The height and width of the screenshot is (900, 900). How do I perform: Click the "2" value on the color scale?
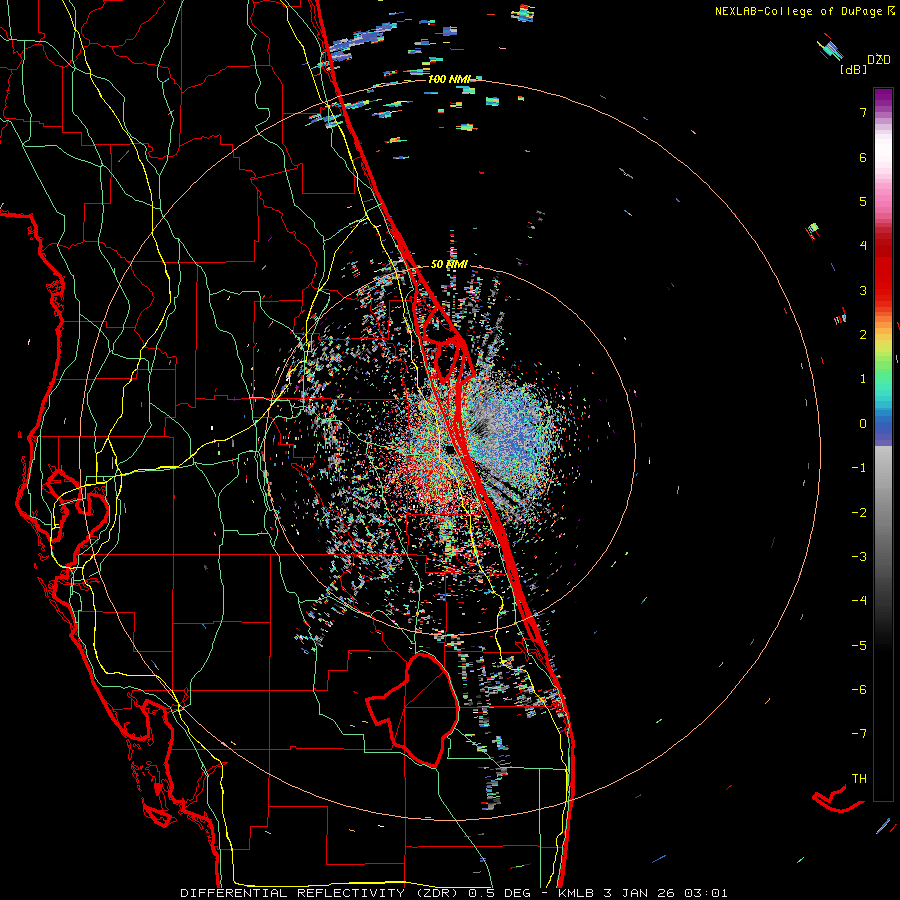click(863, 335)
